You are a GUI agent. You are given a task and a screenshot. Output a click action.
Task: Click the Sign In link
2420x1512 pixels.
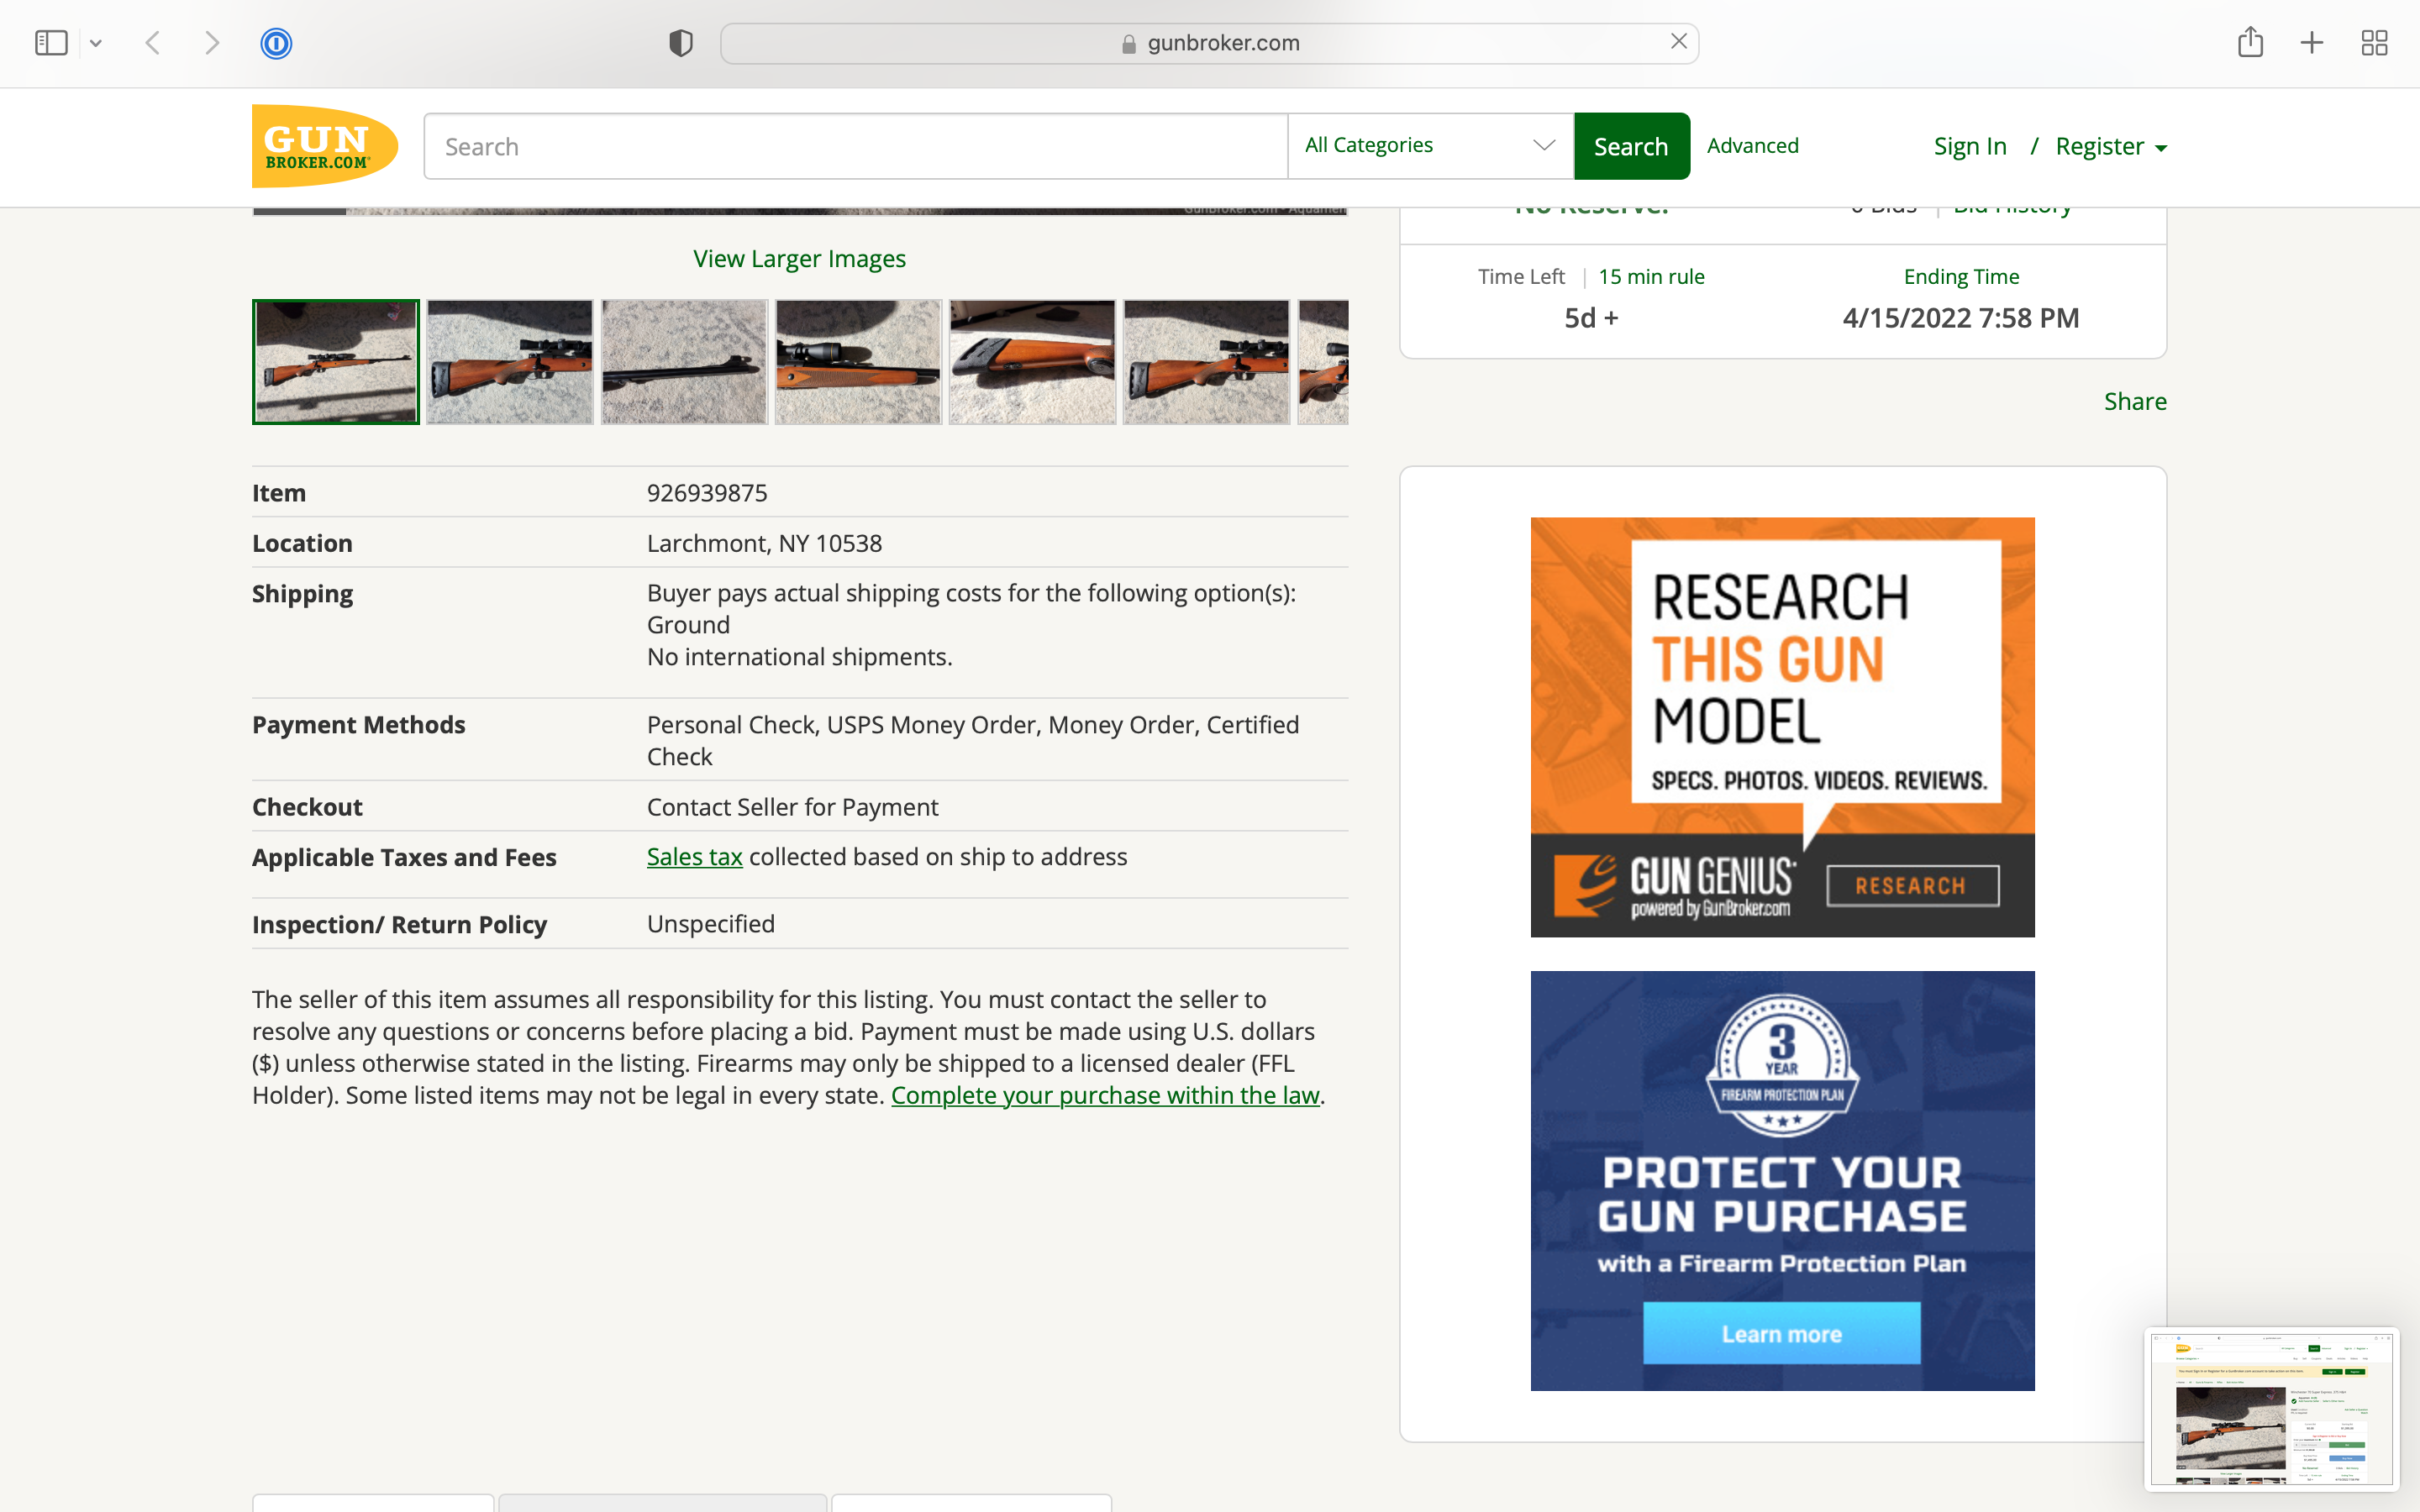coord(1969,147)
